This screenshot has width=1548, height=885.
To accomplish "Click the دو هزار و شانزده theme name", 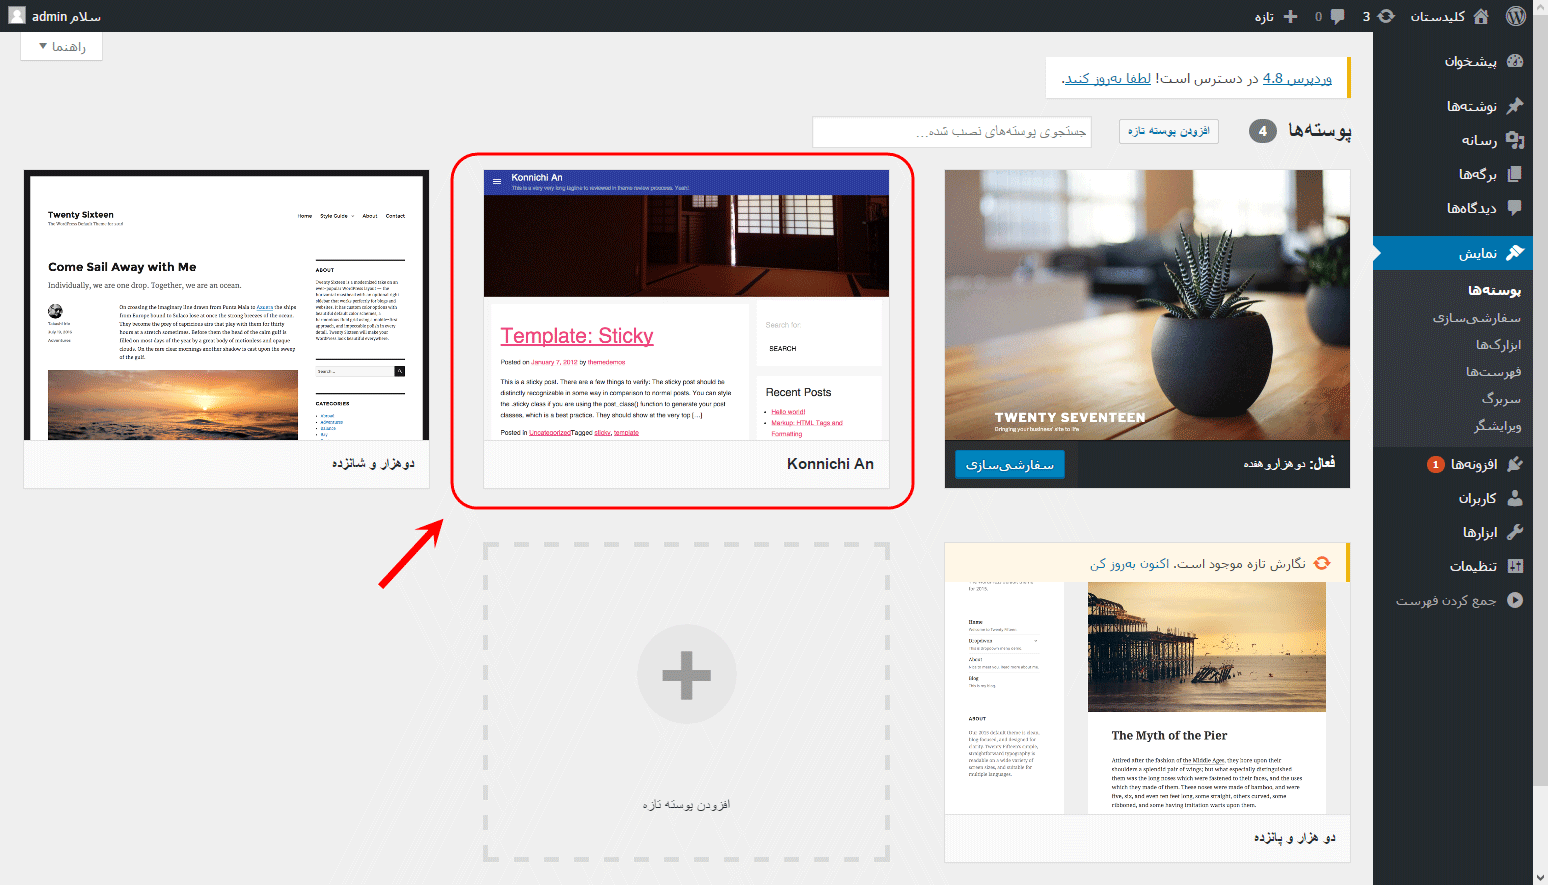I will (x=373, y=464).
